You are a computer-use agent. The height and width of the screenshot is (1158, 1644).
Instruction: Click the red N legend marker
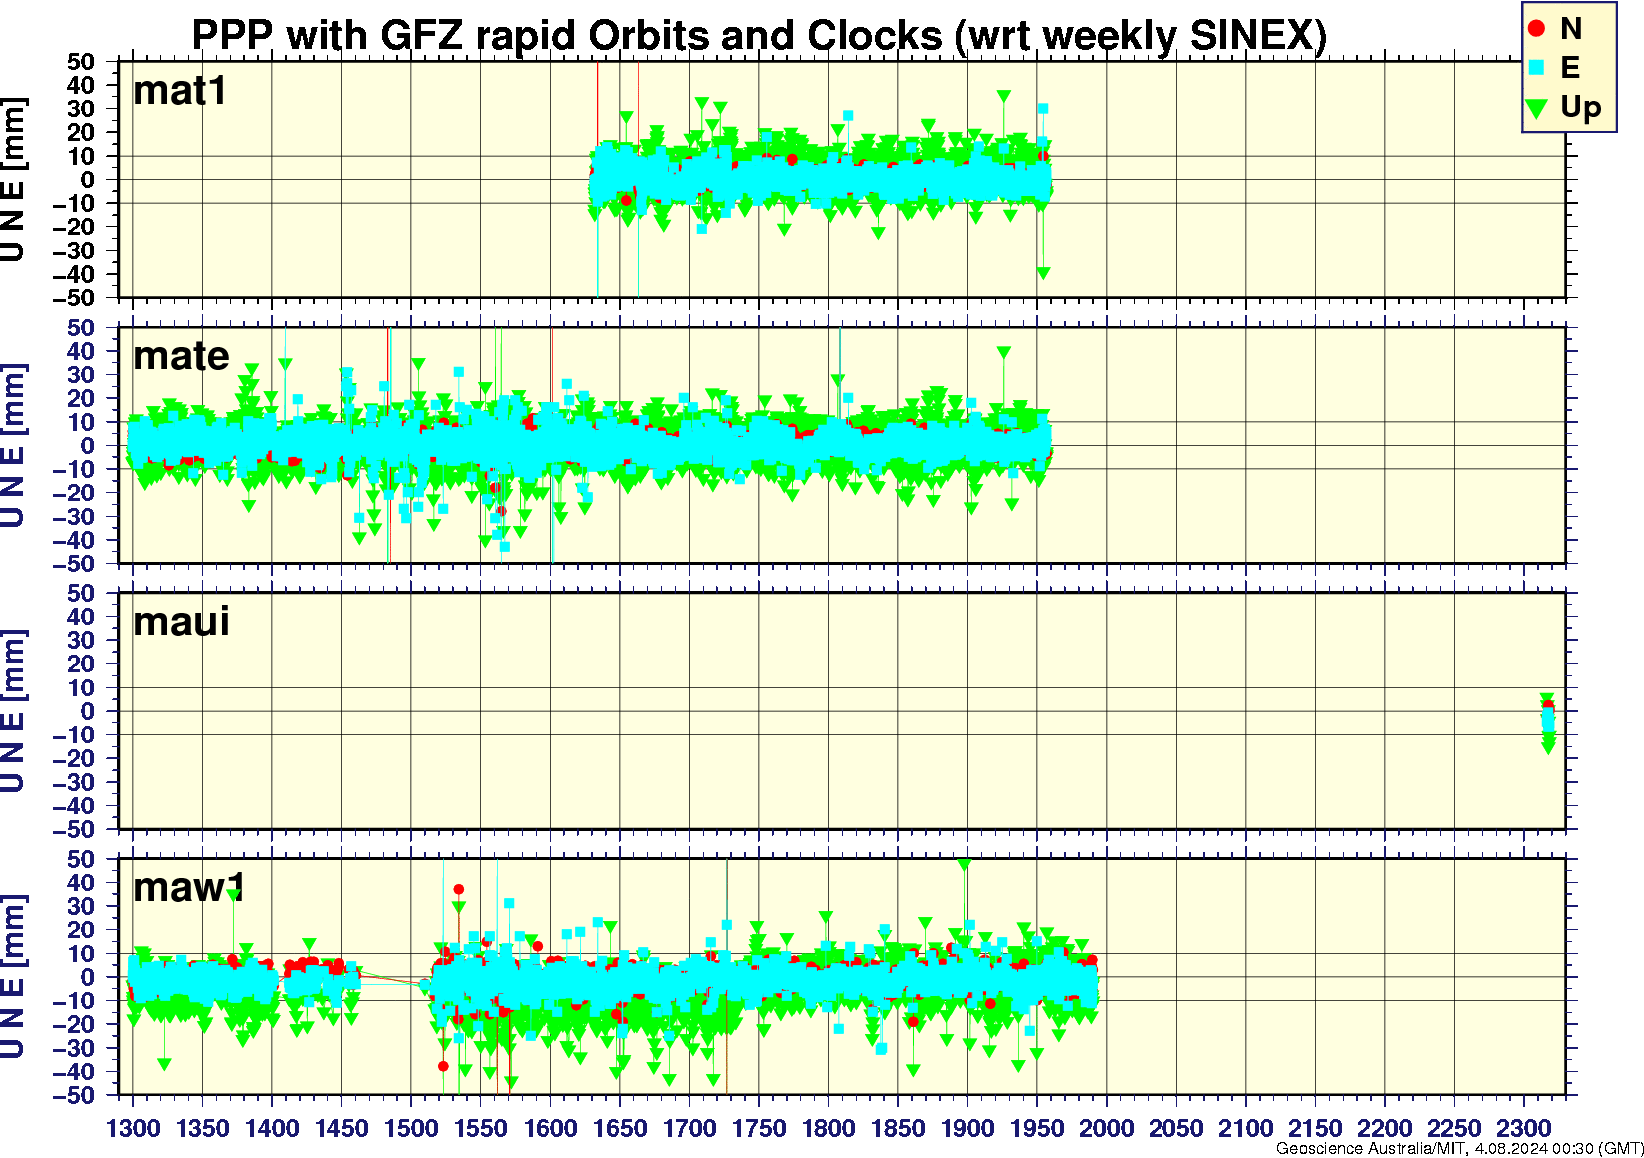click(1537, 28)
